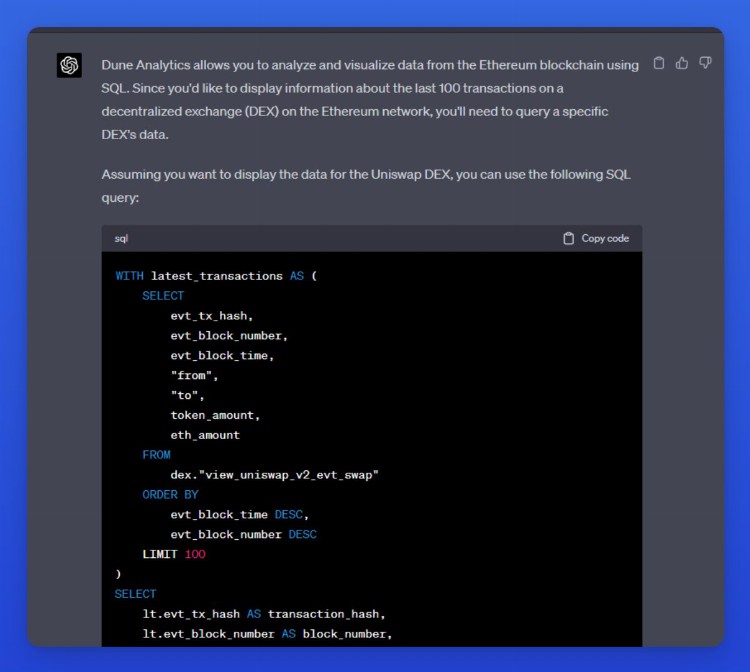
Task: Click evt_tx_hash in the inner column list
Action: click(x=211, y=316)
